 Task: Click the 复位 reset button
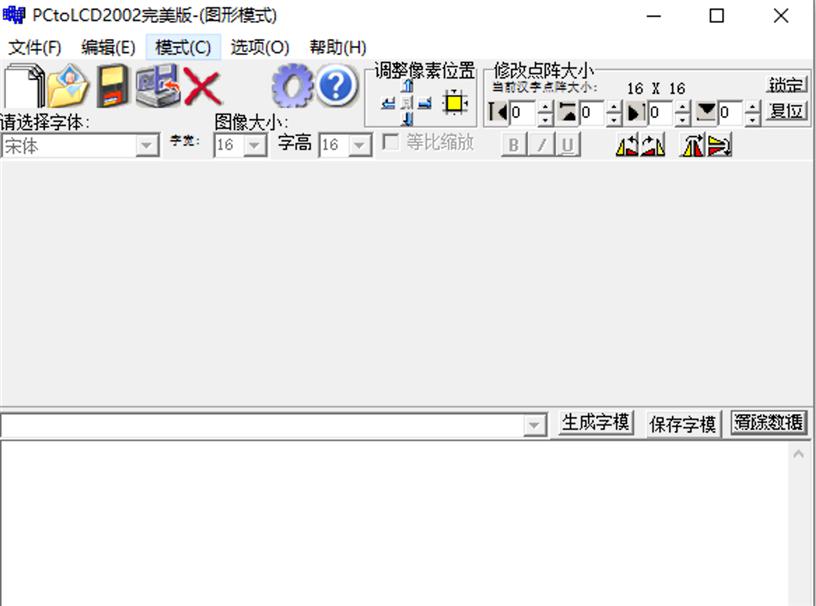(786, 111)
